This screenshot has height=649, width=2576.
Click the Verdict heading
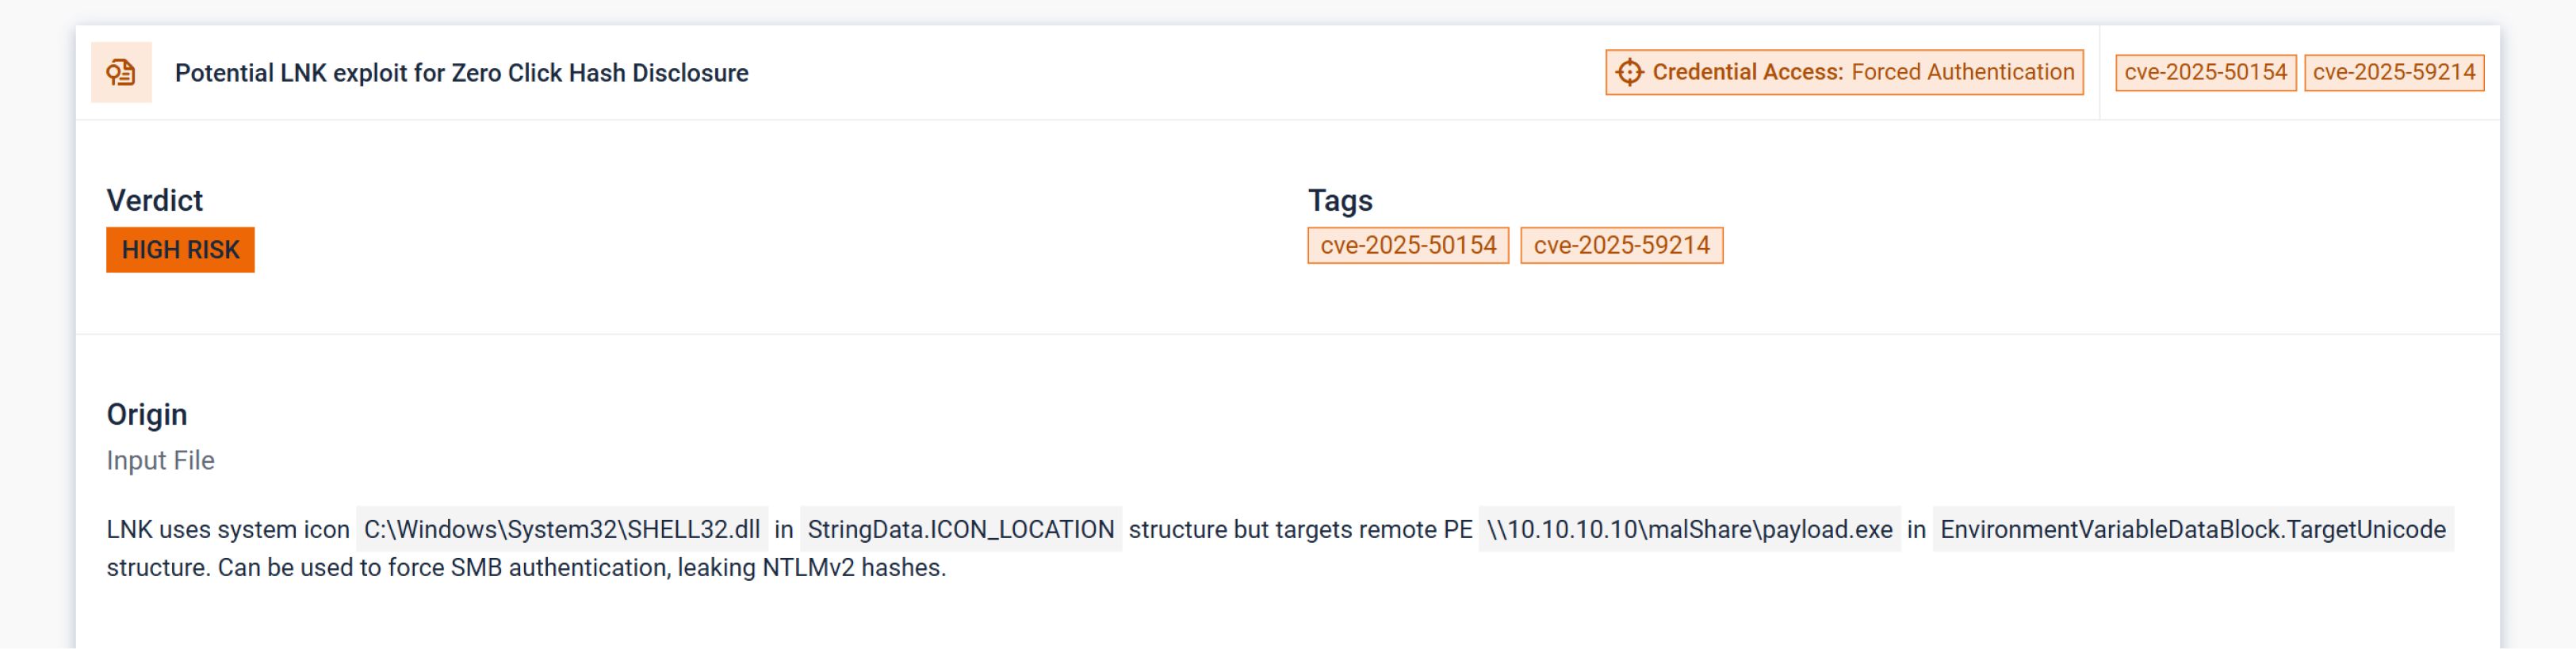point(154,200)
